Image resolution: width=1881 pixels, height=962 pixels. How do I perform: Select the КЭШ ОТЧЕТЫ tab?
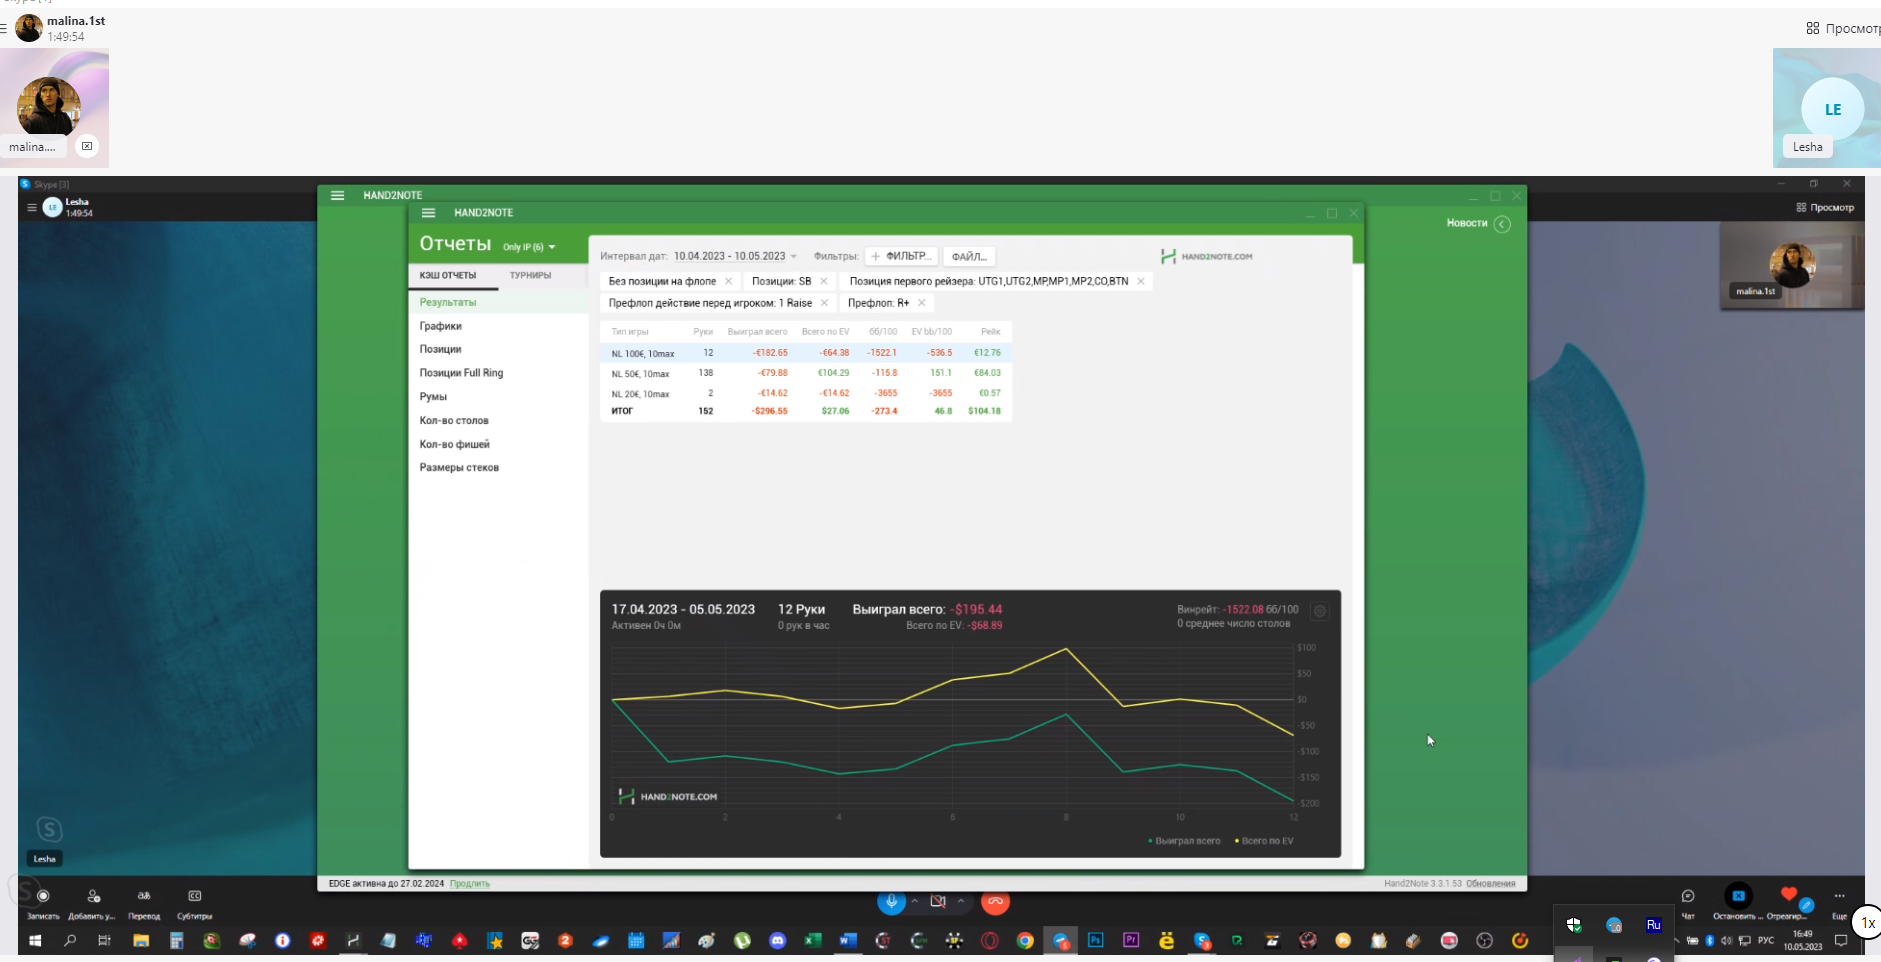click(x=448, y=275)
